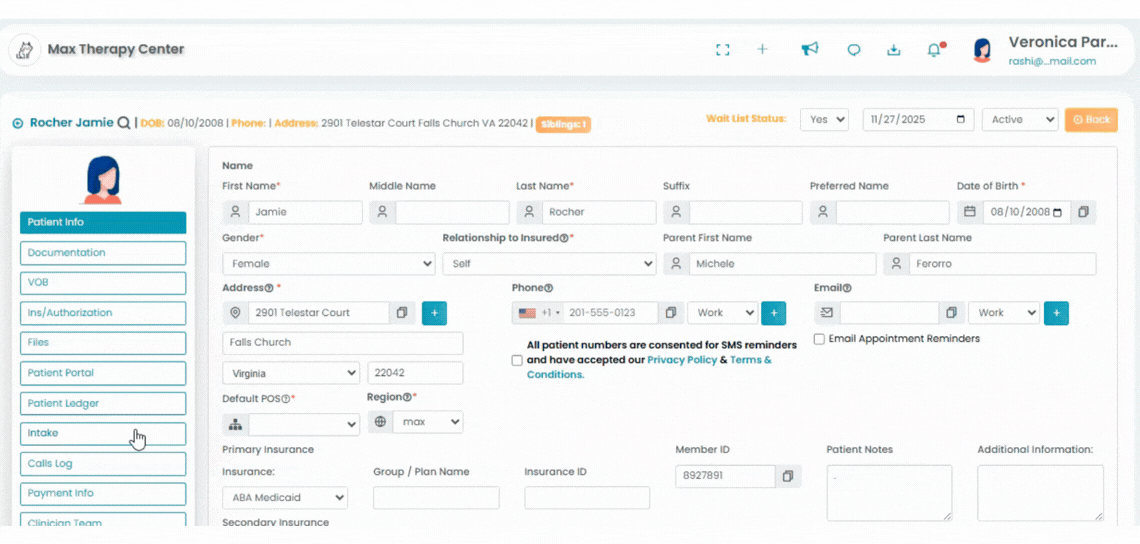
Task: Click help icon next to Default POS
Action: click(x=286, y=399)
